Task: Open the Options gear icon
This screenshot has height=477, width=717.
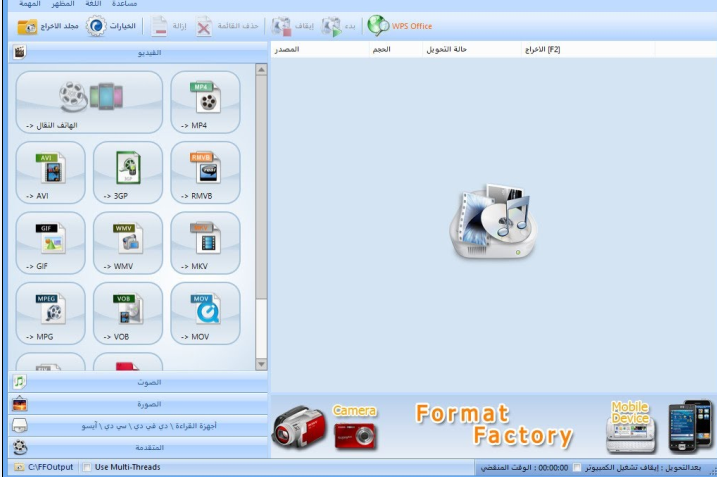Action: [96, 26]
